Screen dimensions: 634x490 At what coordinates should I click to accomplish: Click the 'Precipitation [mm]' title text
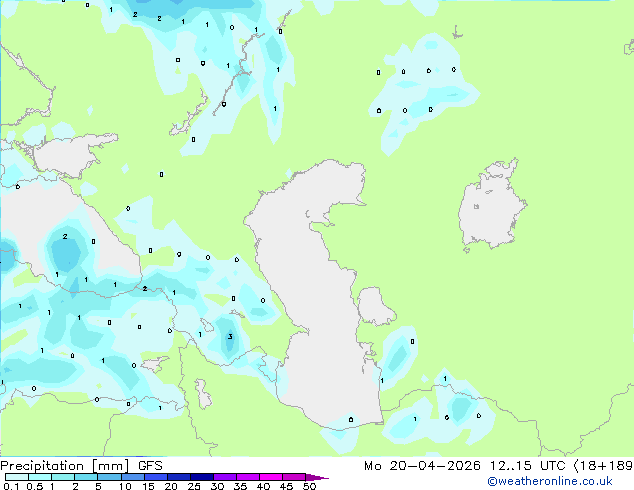click(65, 466)
